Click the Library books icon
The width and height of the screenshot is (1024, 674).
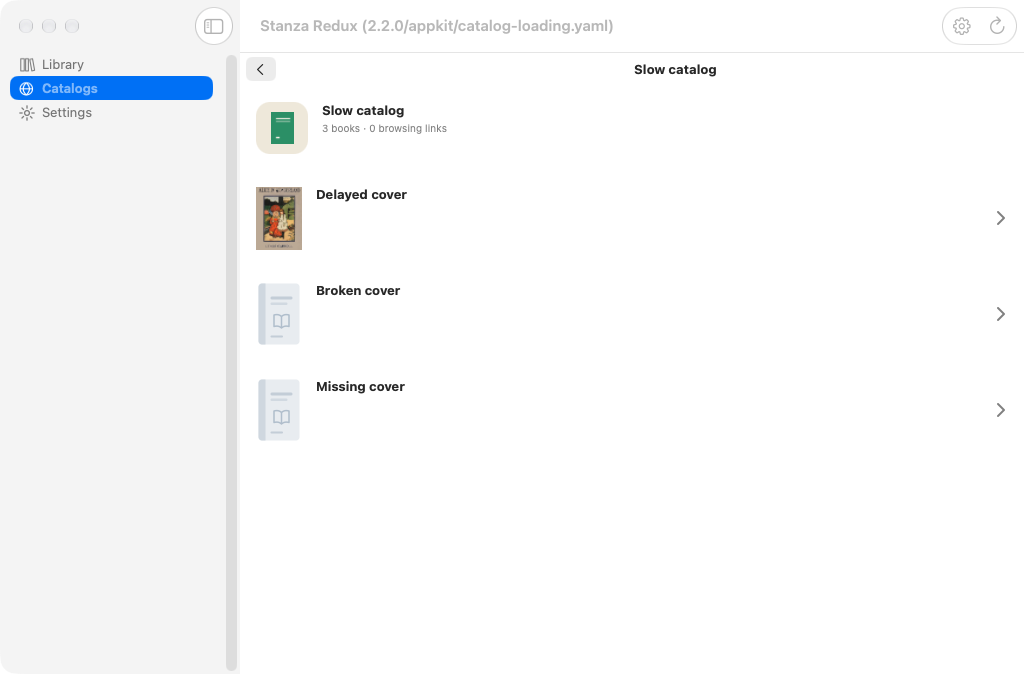27,65
